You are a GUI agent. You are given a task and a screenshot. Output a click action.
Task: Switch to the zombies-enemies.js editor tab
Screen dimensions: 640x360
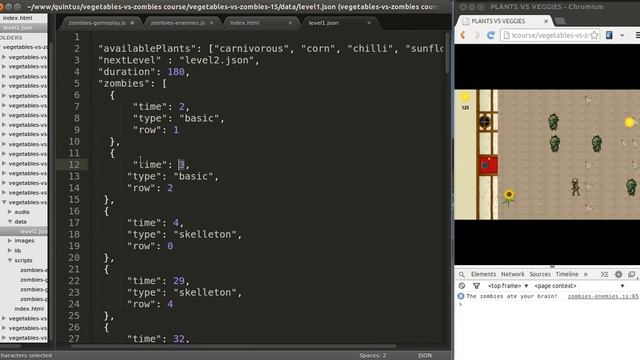178,23
